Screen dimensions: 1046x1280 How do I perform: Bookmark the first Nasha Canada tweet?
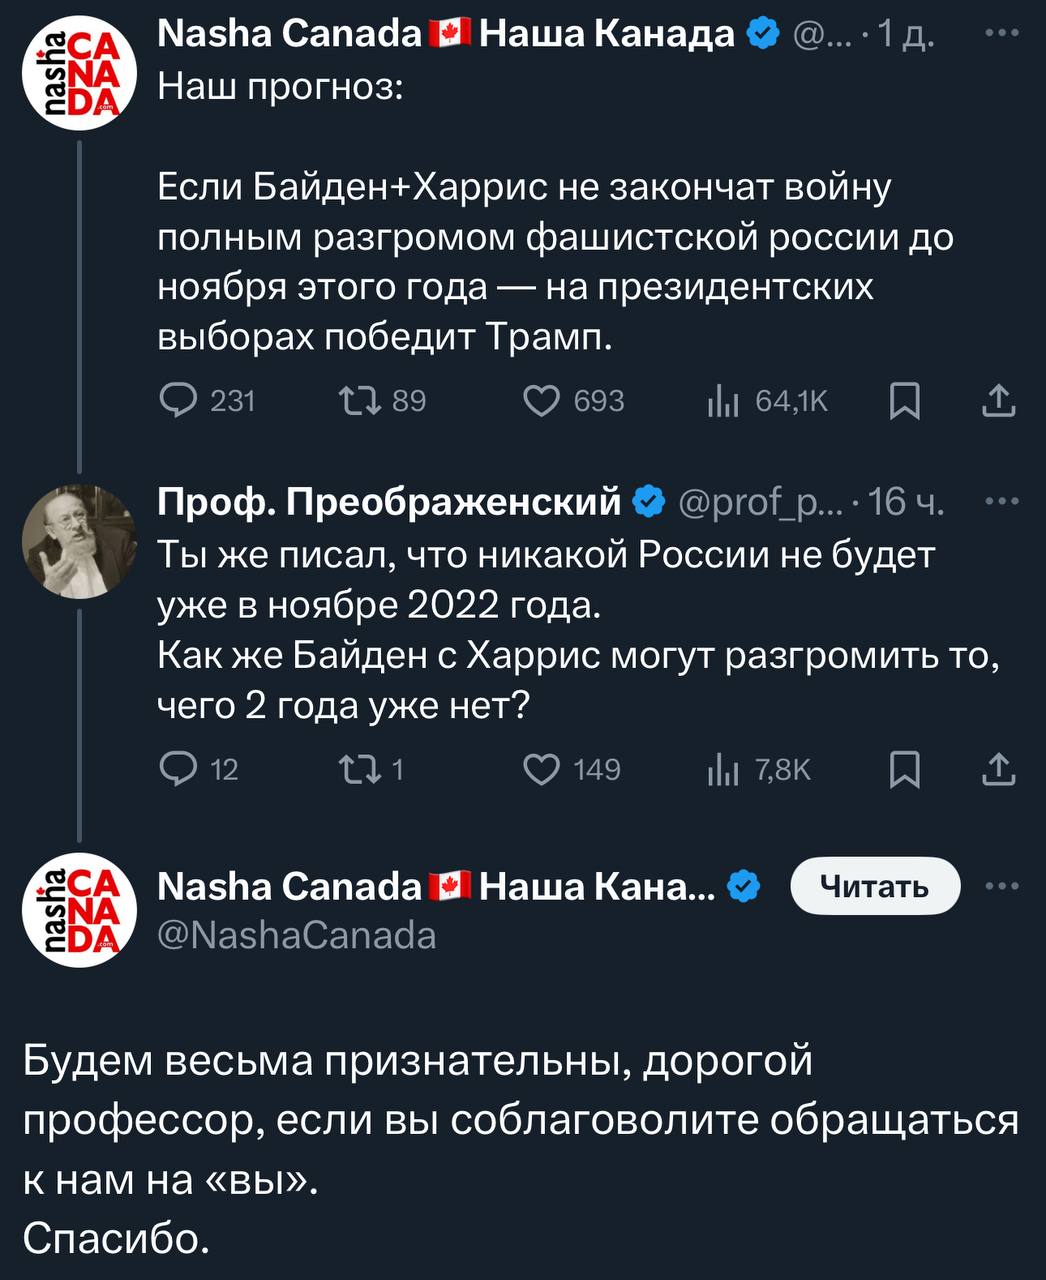coord(905,401)
